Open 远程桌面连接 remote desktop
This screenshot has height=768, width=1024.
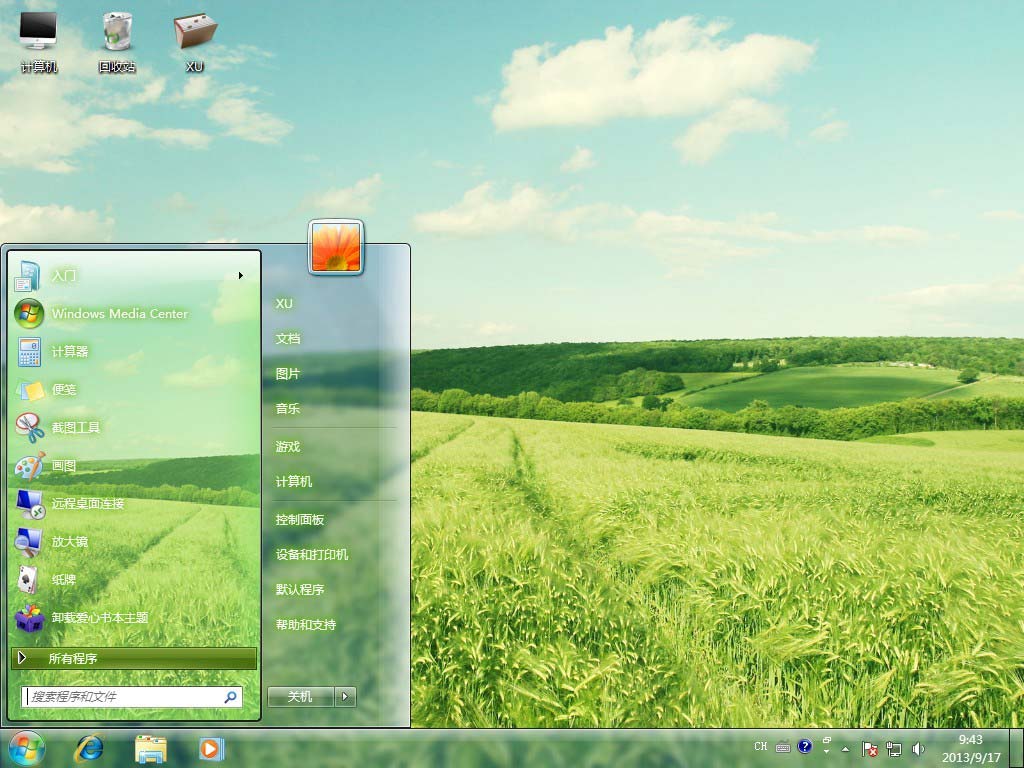tap(88, 503)
